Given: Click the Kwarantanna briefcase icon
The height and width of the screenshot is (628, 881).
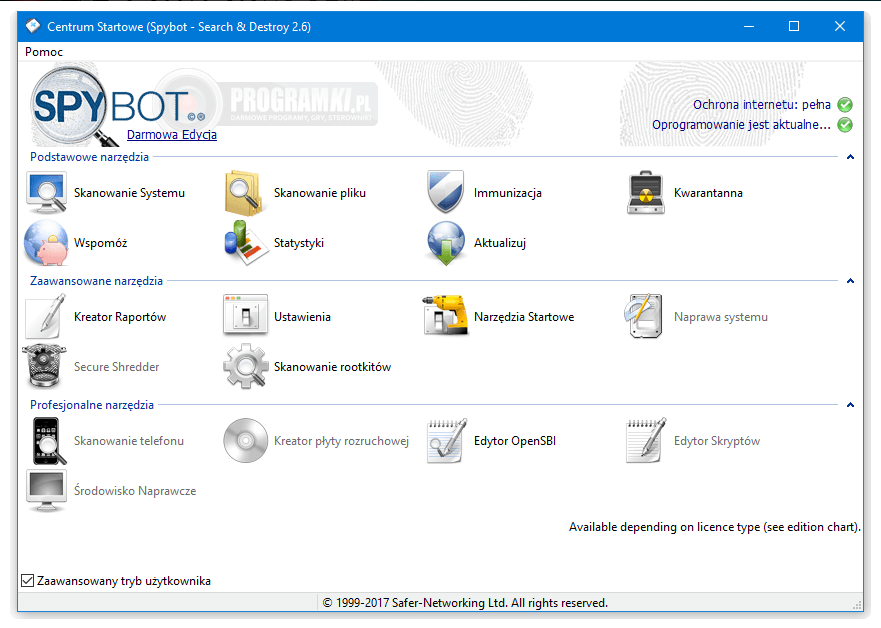Looking at the screenshot, I should tap(646, 193).
